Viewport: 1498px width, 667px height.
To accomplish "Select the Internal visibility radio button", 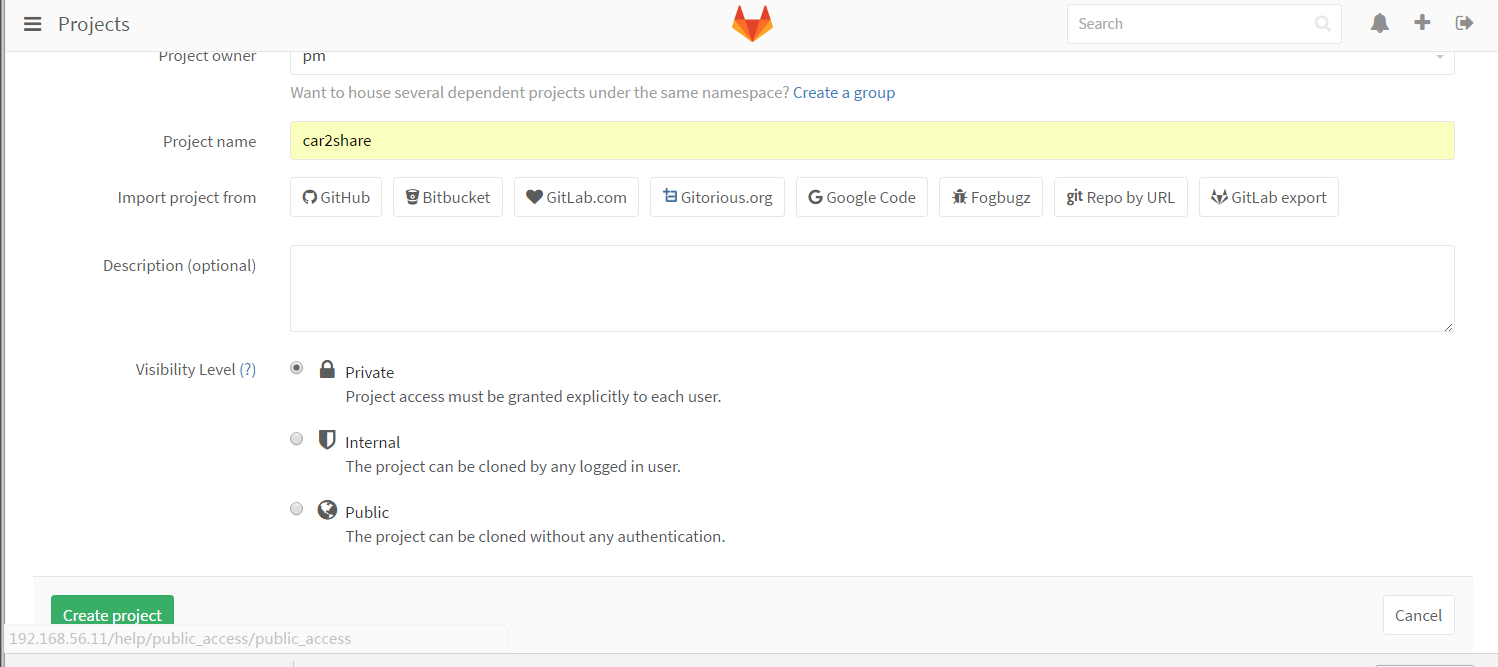I will tap(296, 438).
